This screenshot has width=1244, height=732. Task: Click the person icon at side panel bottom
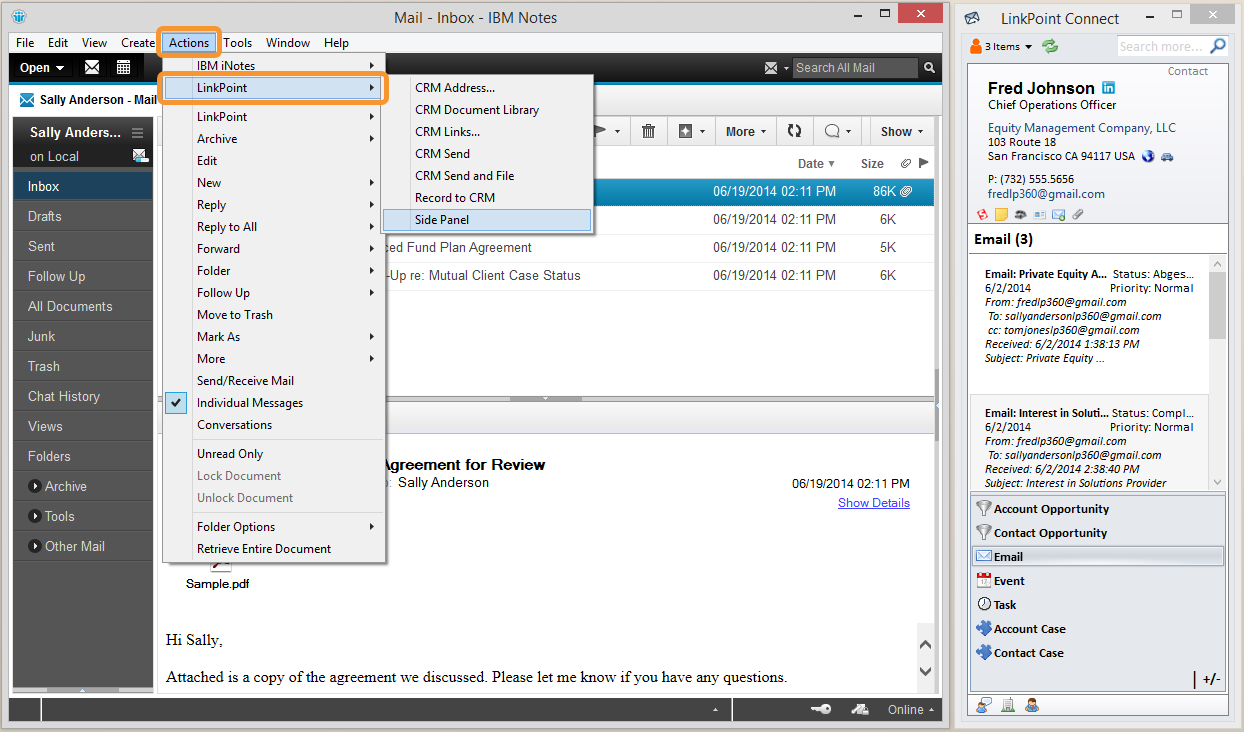(x=1031, y=705)
